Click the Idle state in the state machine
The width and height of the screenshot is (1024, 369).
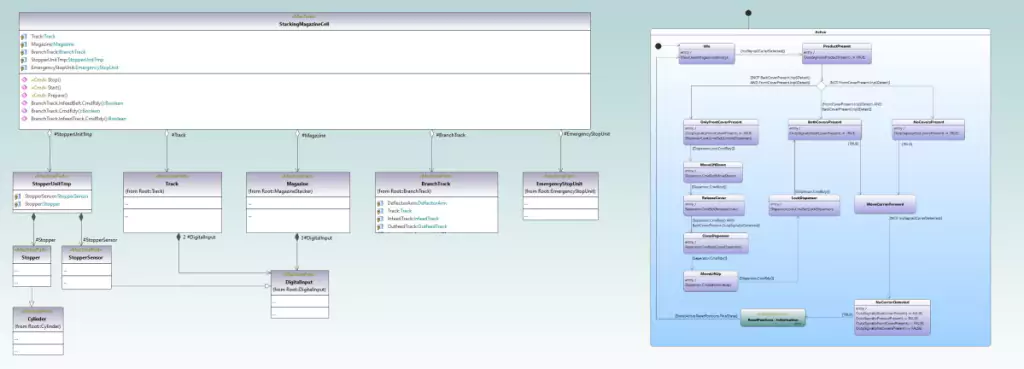707,54
